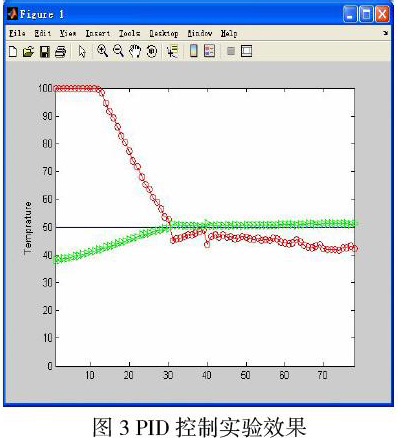Click the dock figure arrow in menu bar
Screen dimensions: 398x443
coord(386,33)
